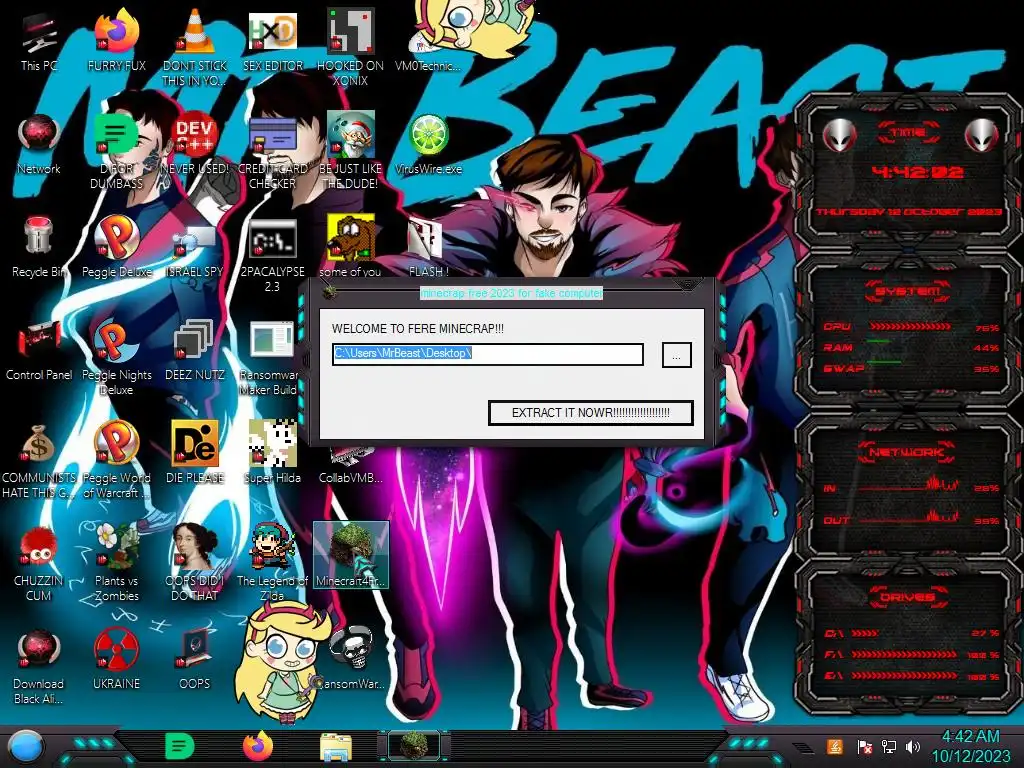1024x768 pixels.
Task: Focus the extraction path input field
Action: coord(488,354)
